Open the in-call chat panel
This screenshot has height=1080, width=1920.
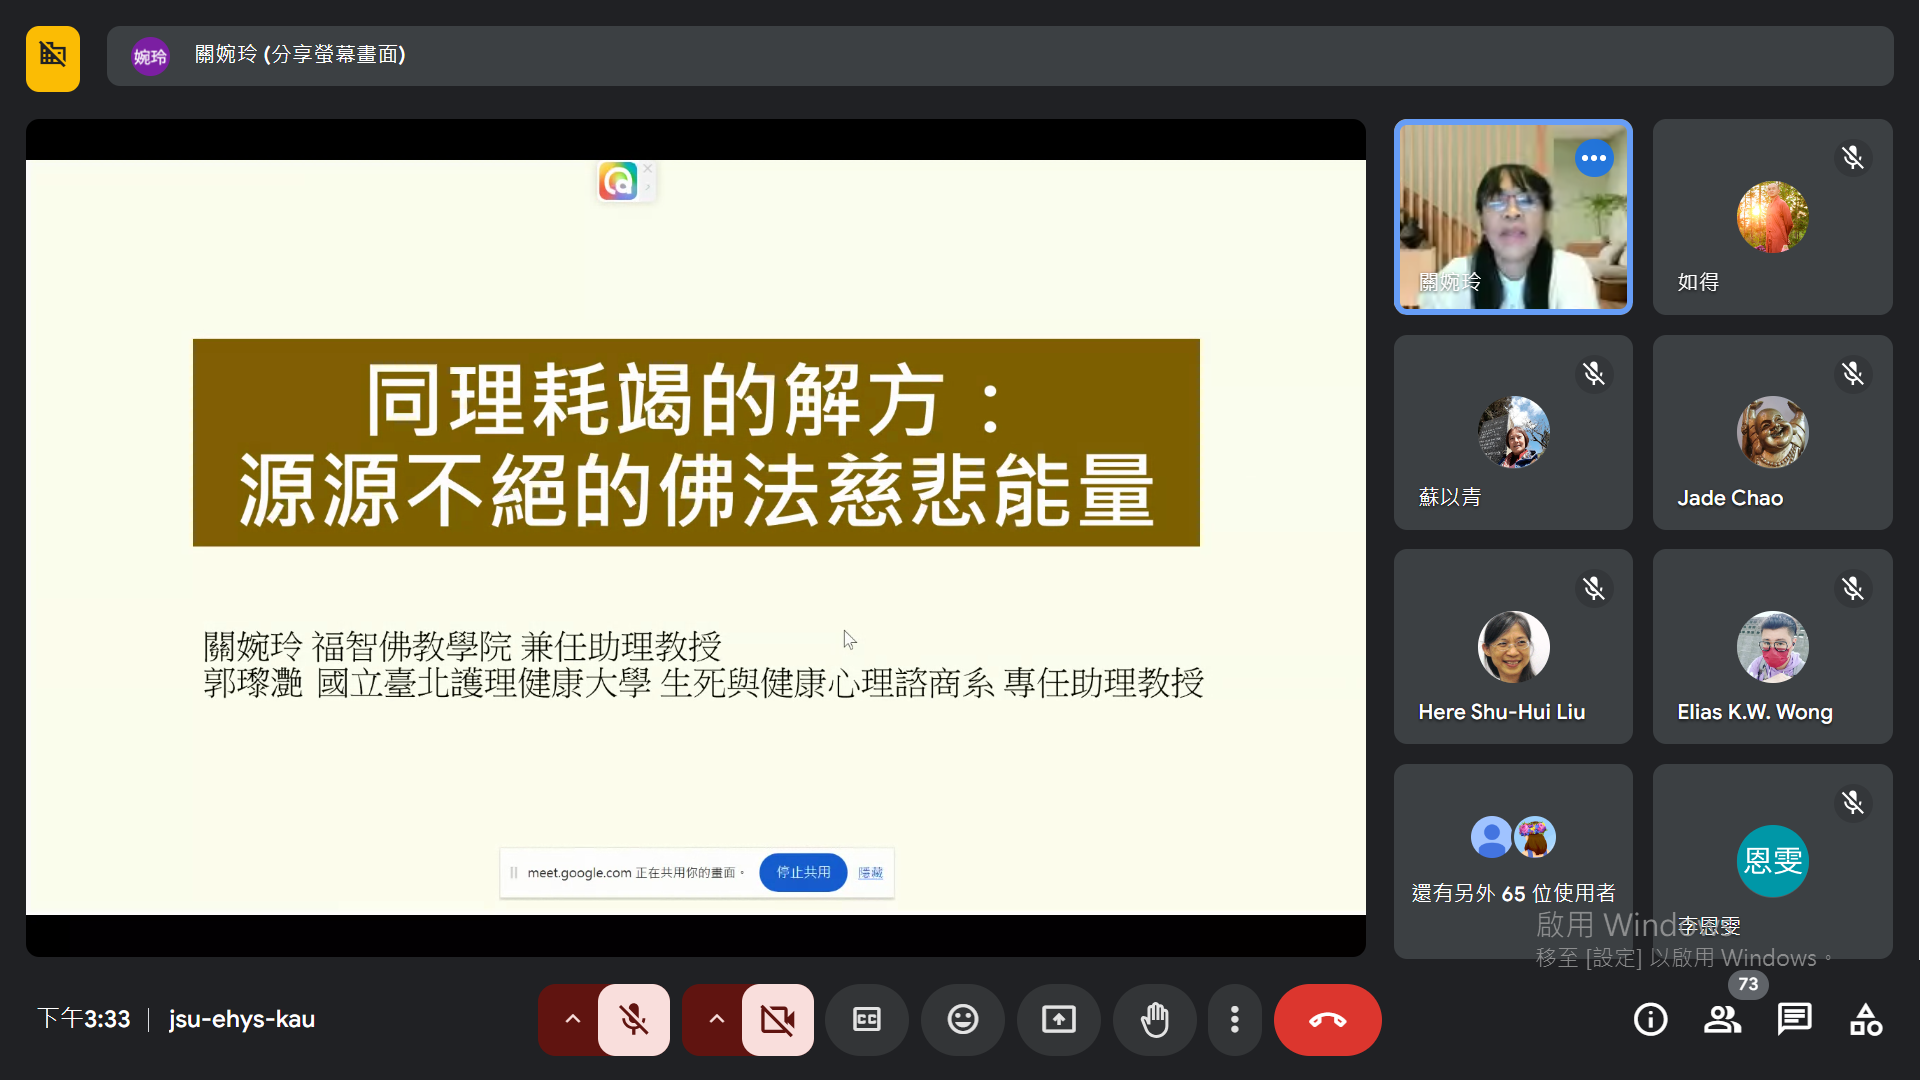[1794, 1019]
